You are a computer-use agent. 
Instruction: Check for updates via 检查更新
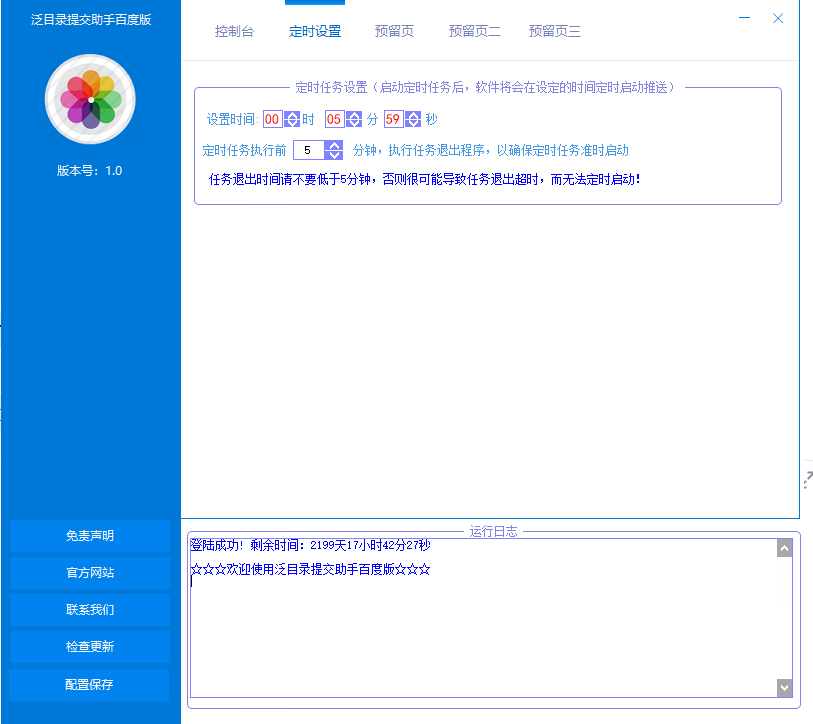coord(90,647)
